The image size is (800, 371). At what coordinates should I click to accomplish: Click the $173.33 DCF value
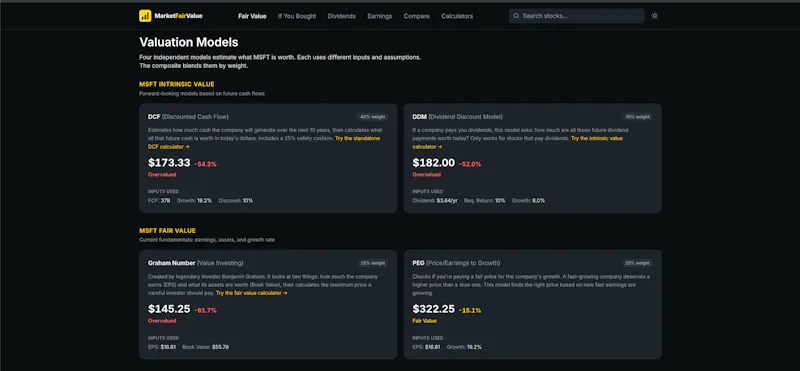(169, 163)
